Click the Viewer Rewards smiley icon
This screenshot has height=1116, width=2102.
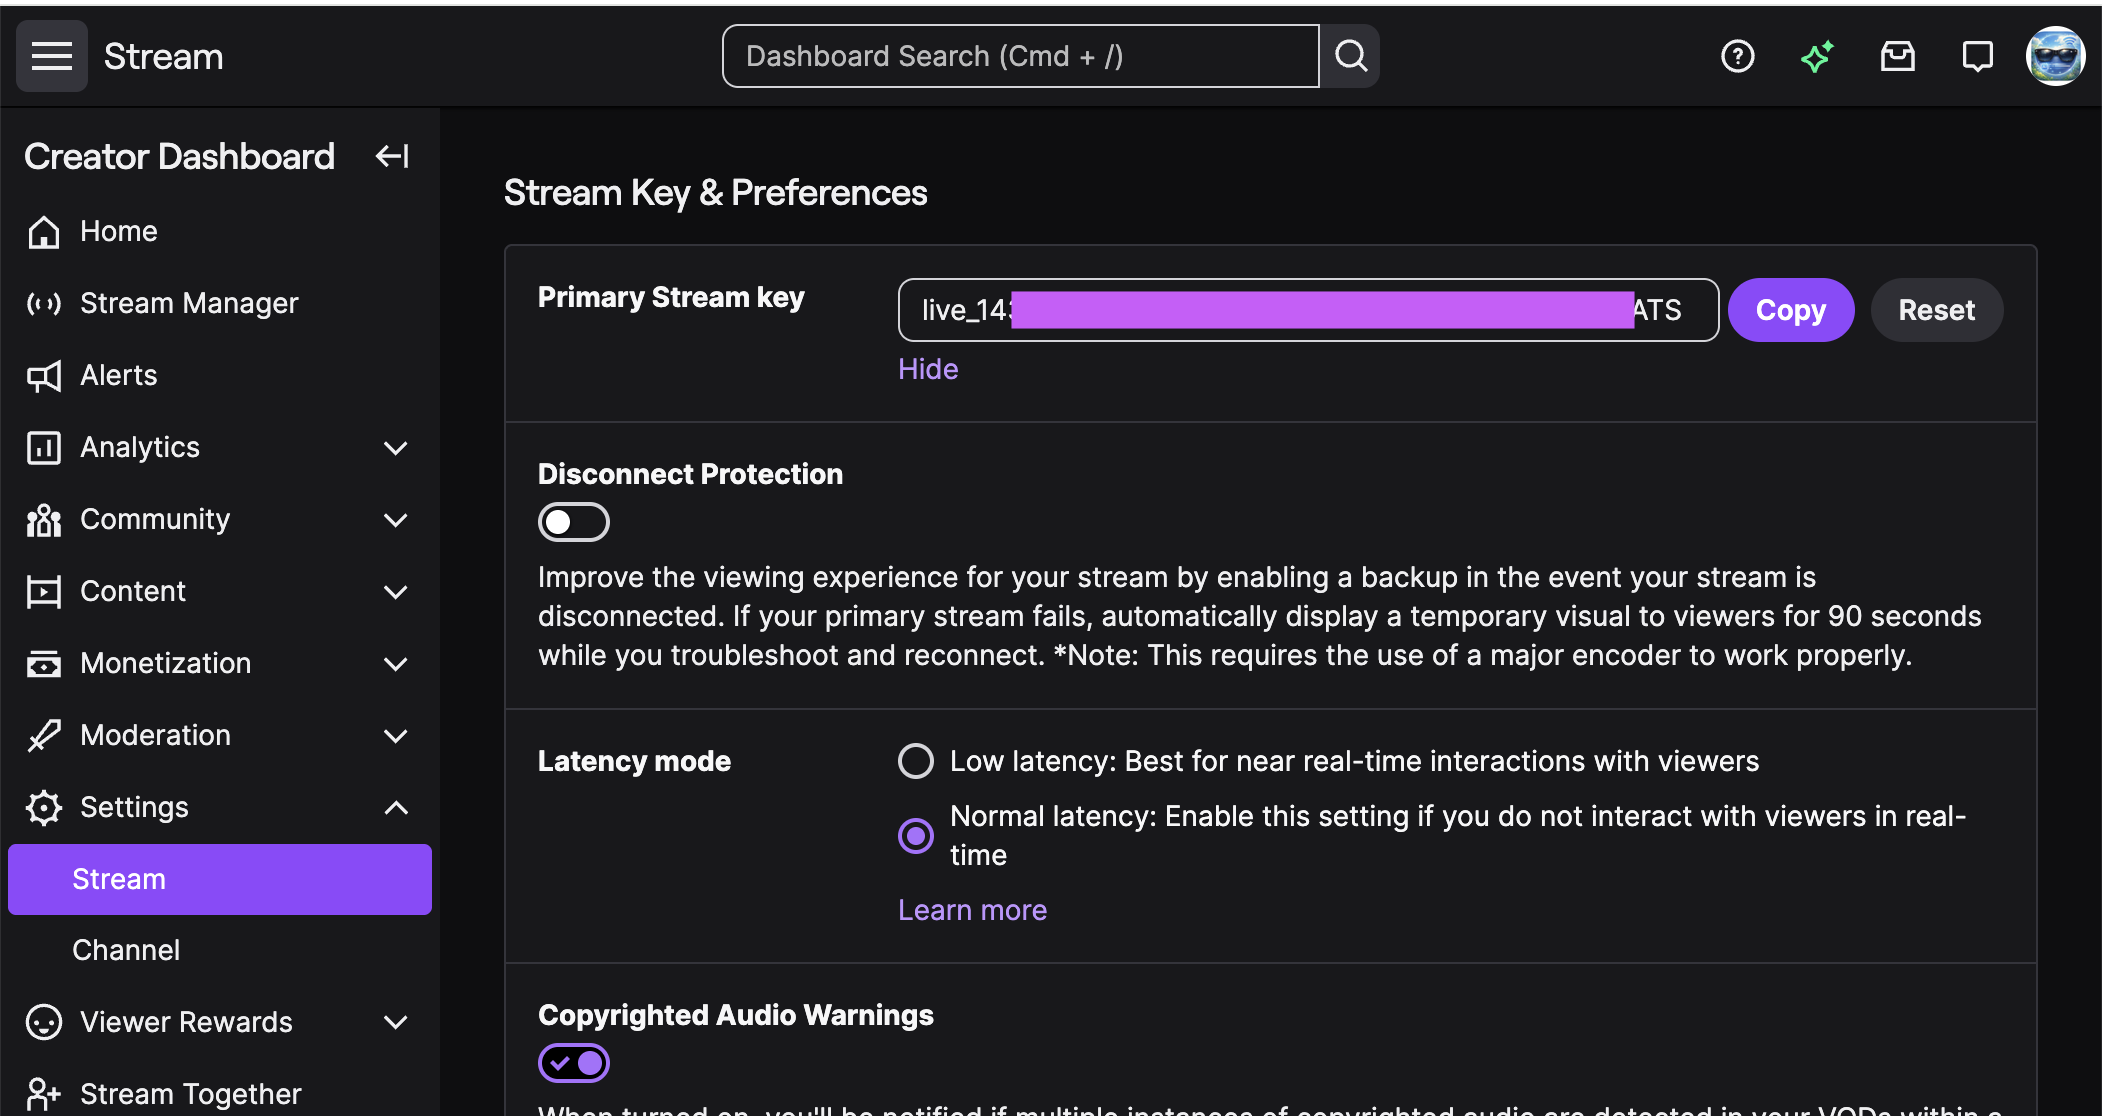tap(44, 1022)
